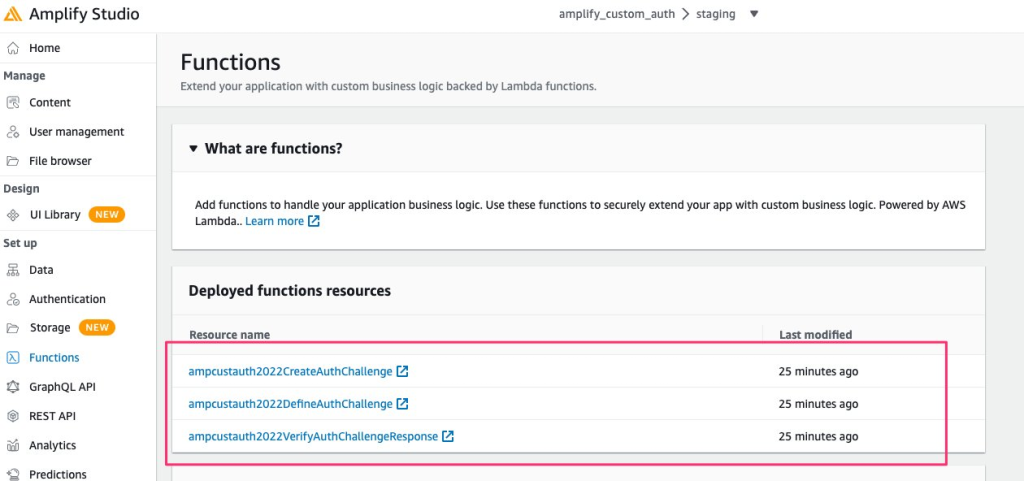
Task: Click external link icon beside CreateAuthChallenge
Action: click(x=403, y=371)
